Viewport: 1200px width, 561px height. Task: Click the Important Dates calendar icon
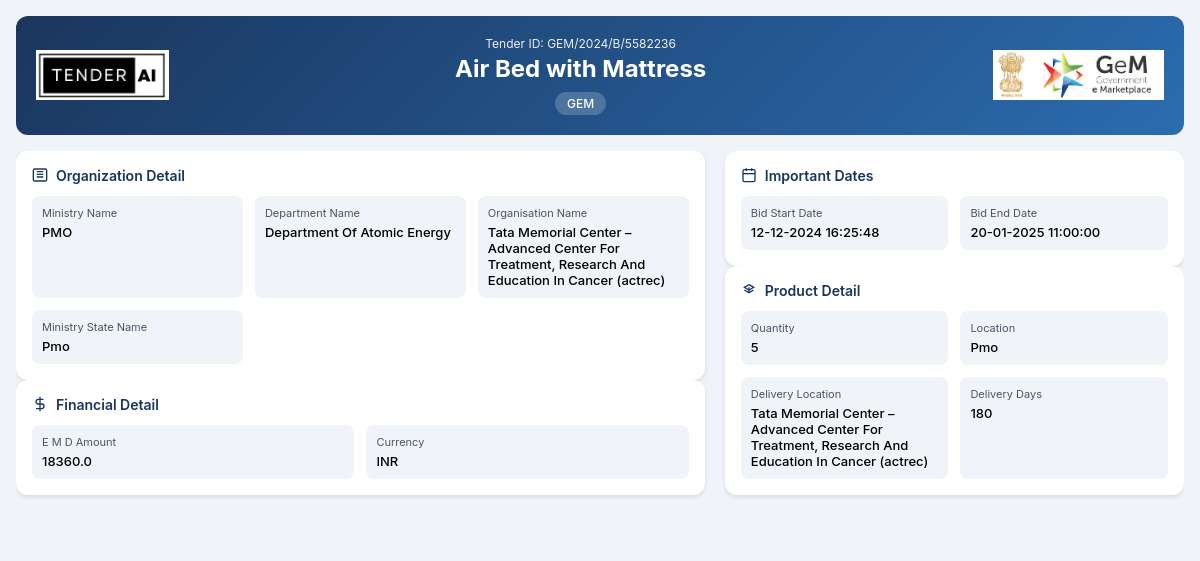tap(749, 175)
